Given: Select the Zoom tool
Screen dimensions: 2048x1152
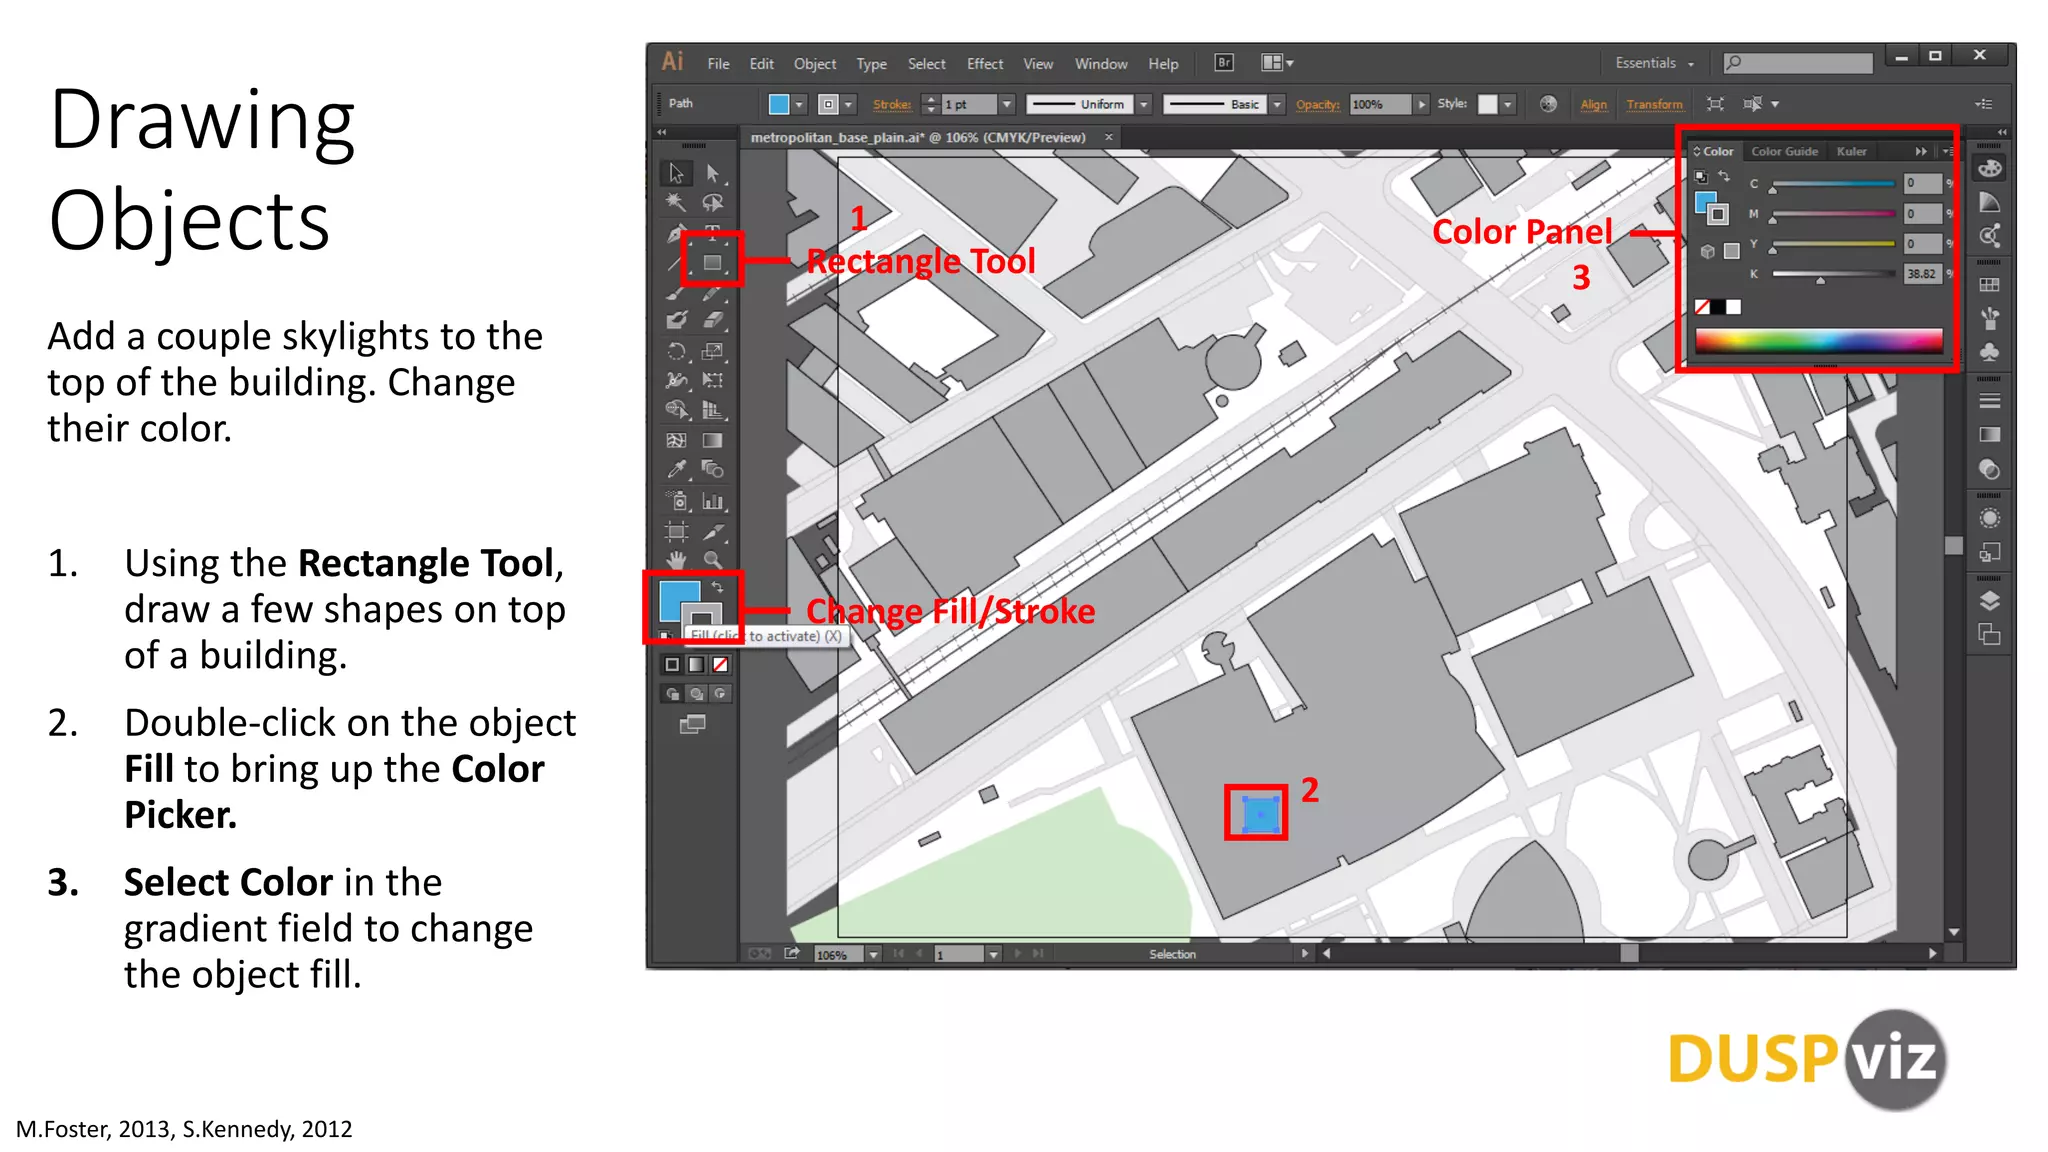Looking at the screenshot, I should point(713,560).
